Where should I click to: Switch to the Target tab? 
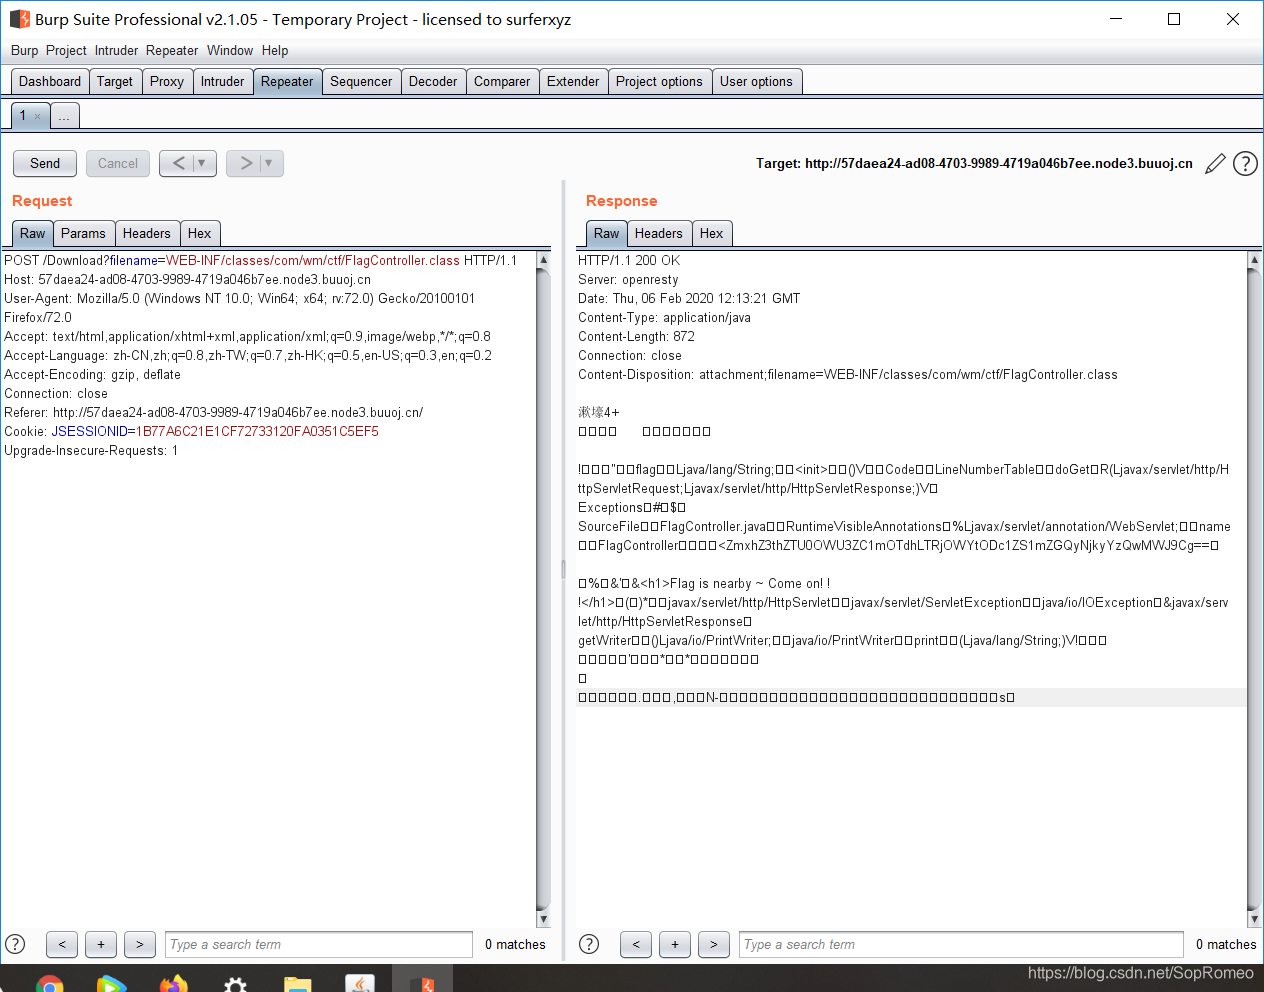pos(115,82)
